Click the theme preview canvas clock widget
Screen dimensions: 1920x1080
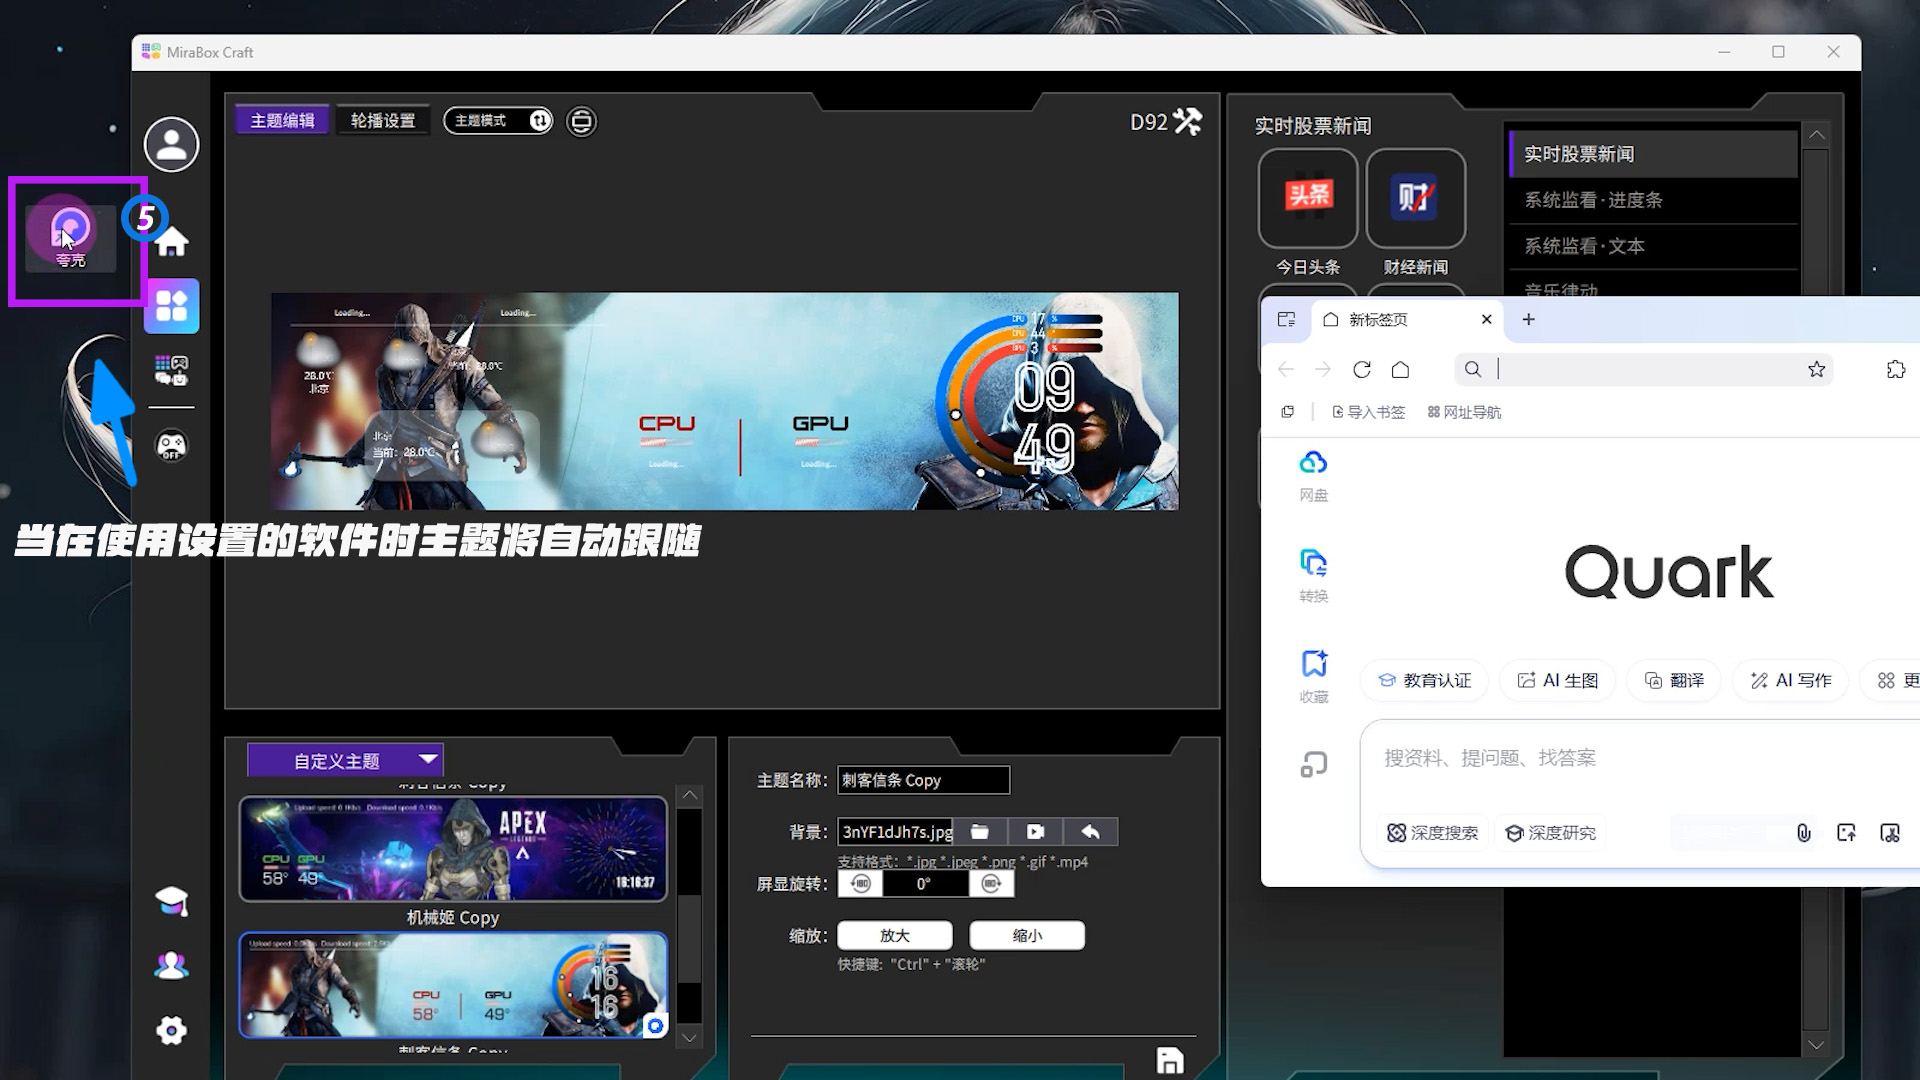tap(1044, 417)
